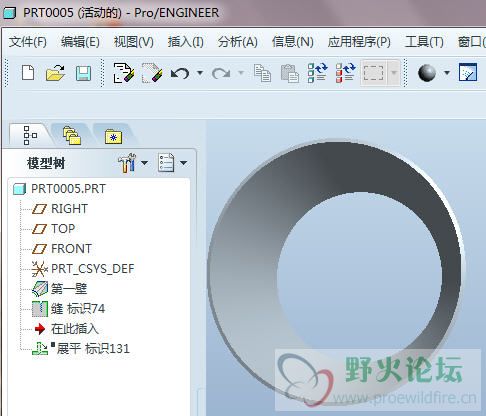Click the Paste icon in the toolbar
The image size is (486, 416).
pos(290,73)
